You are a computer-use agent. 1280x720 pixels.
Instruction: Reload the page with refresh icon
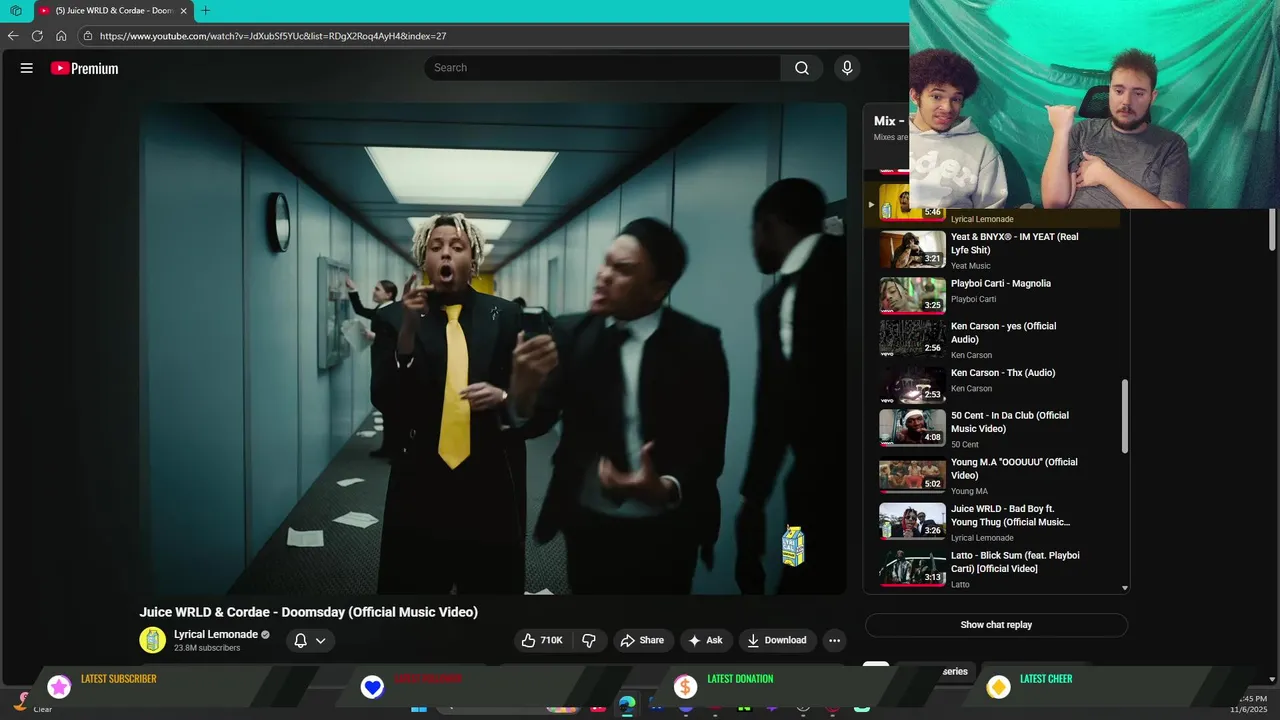pos(37,36)
